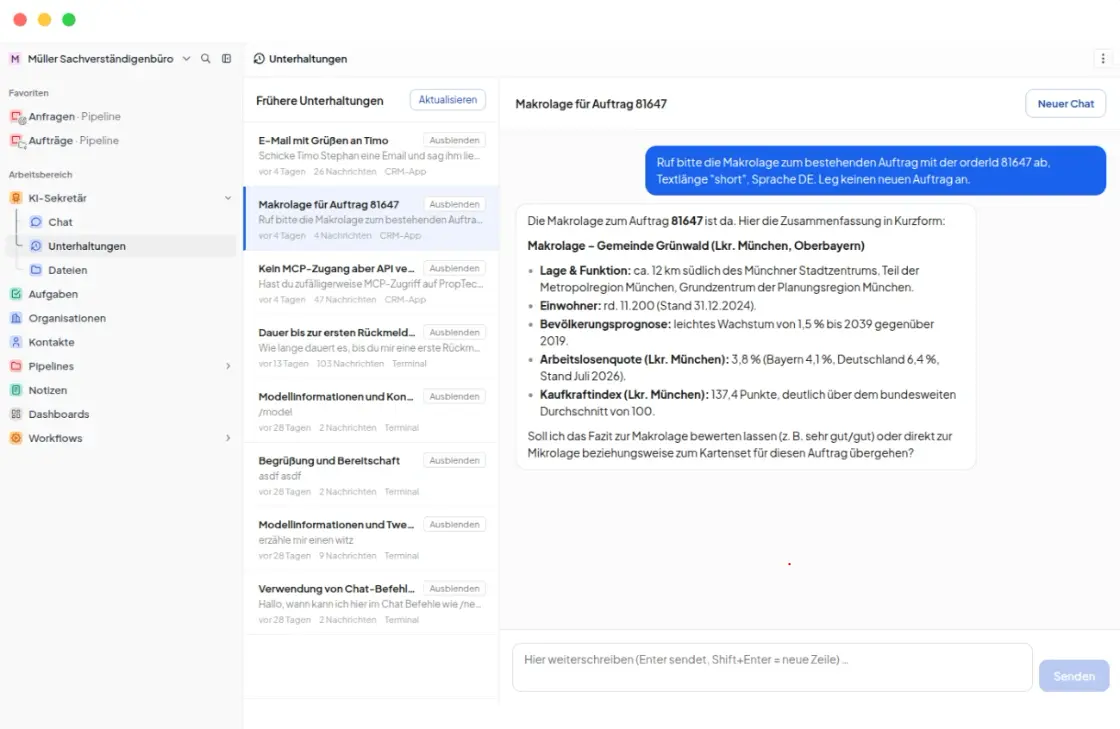Viewport: 1120px width, 729px height.
Task: Collapse the KI-Sekretär section chevron
Action: pos(228,198)
